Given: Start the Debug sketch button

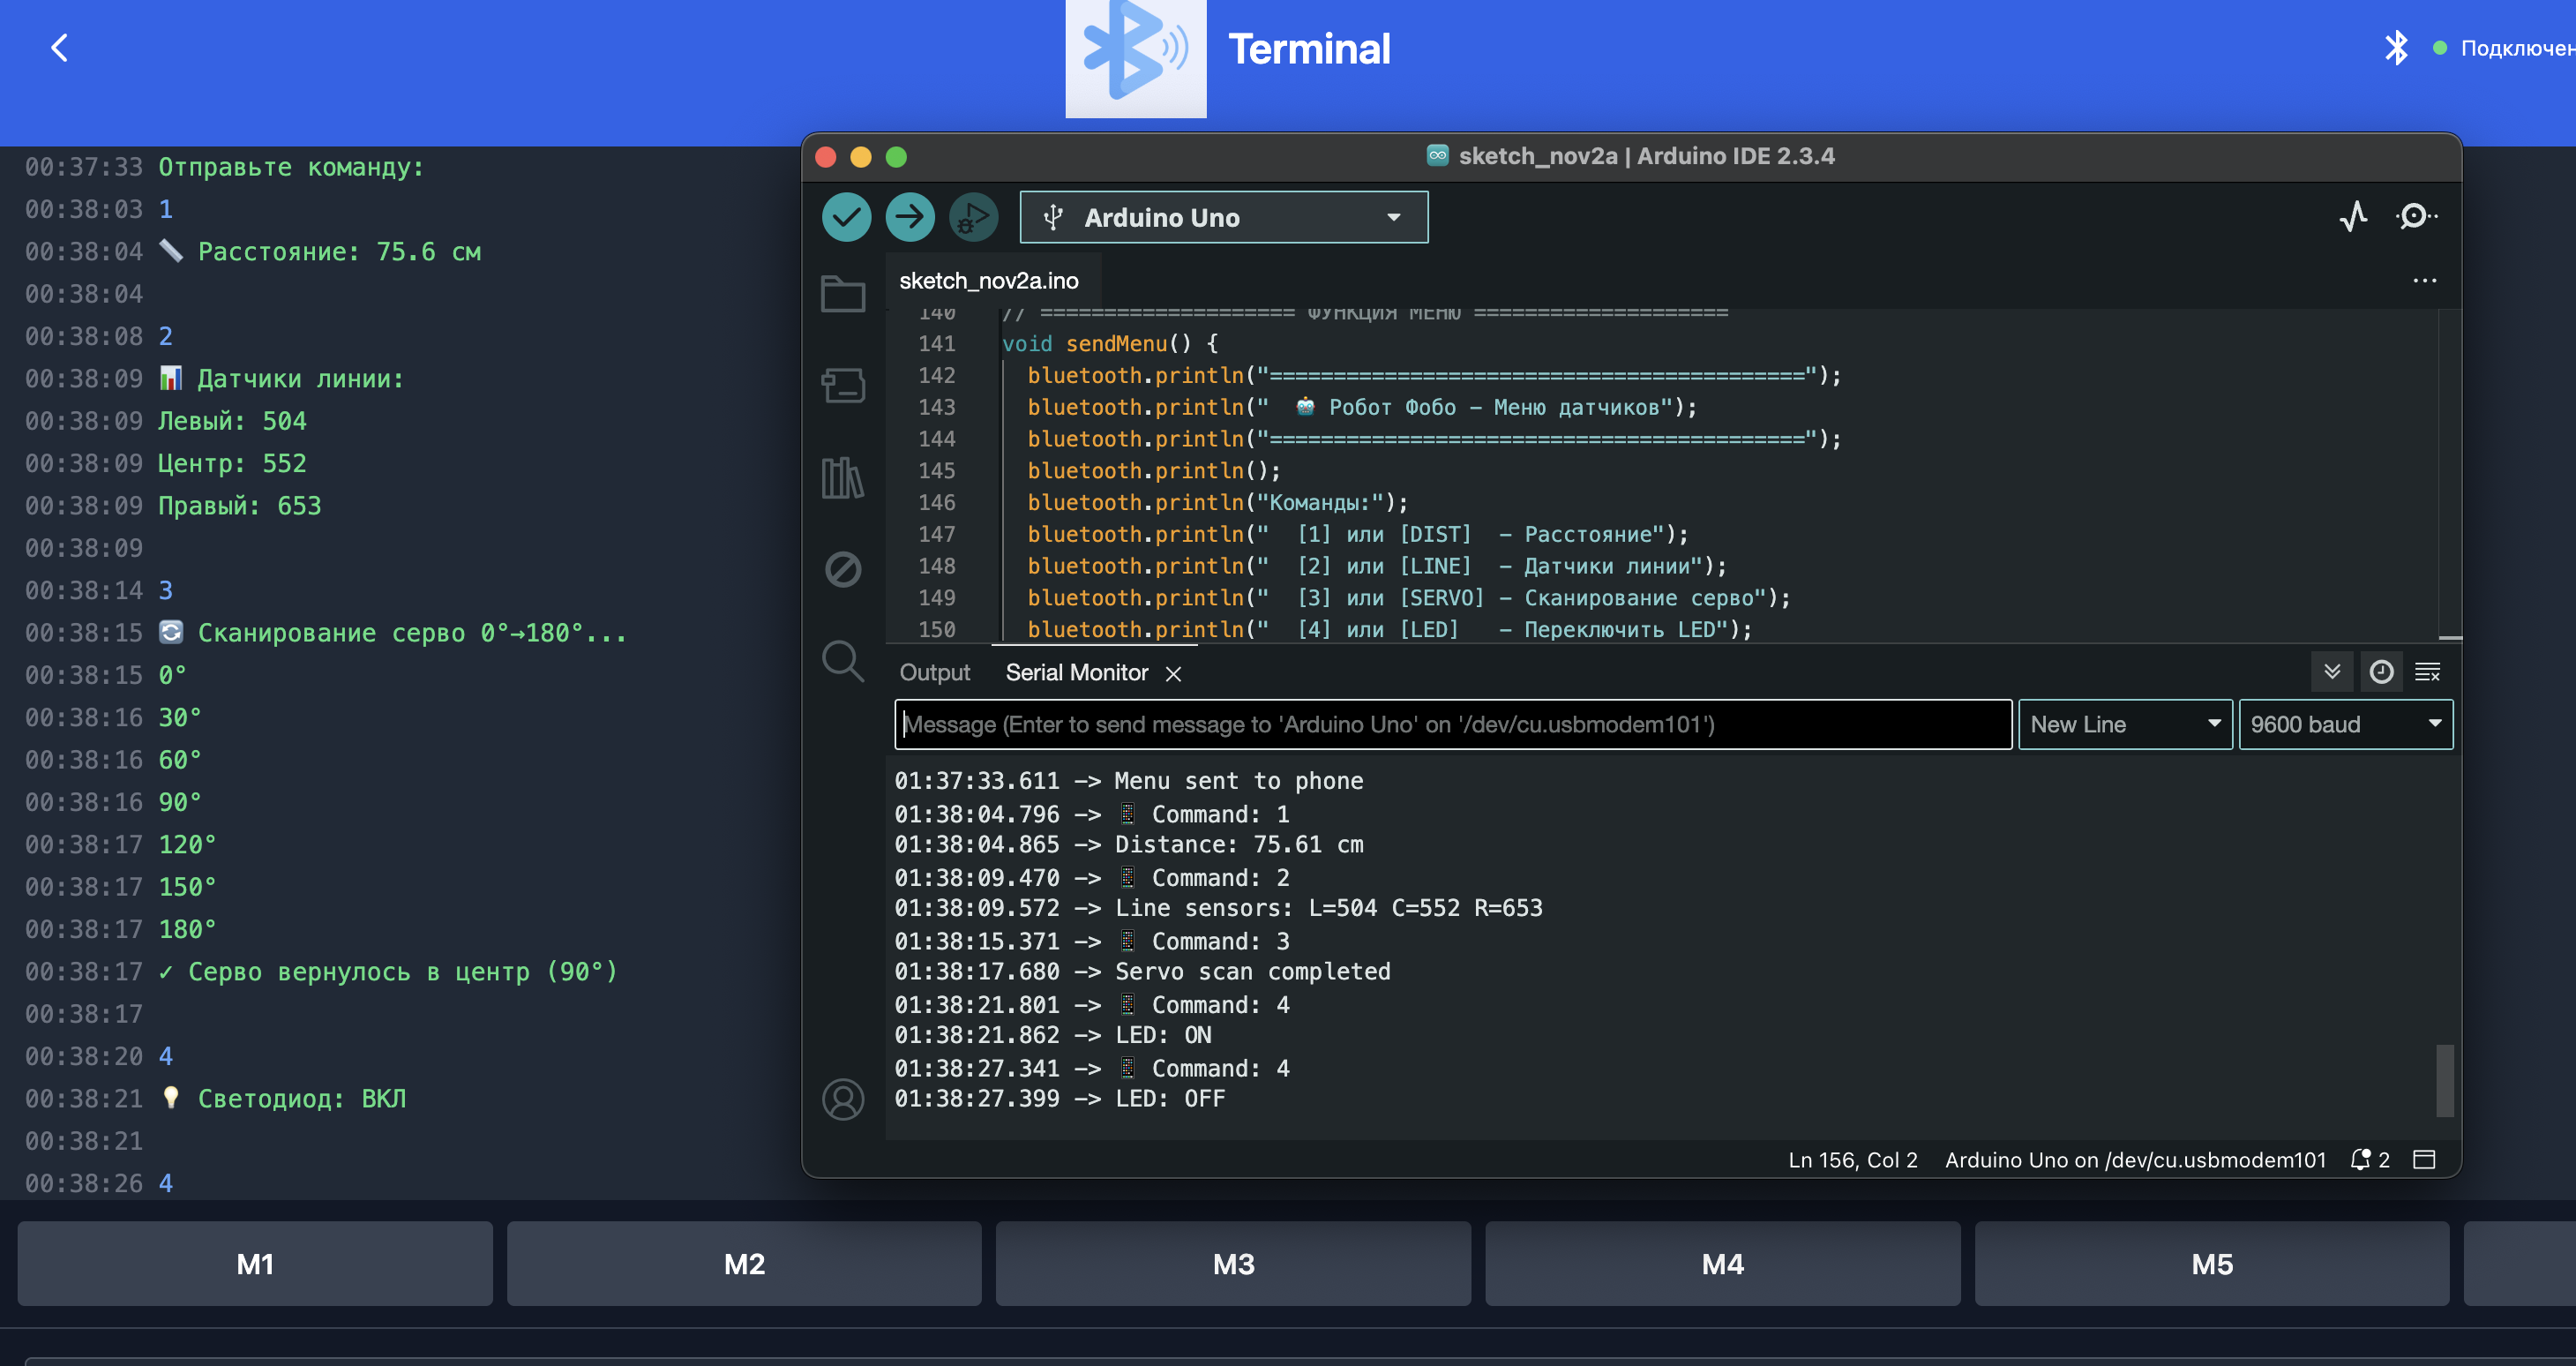Looking at the screenshot, I should coord(973,217).
